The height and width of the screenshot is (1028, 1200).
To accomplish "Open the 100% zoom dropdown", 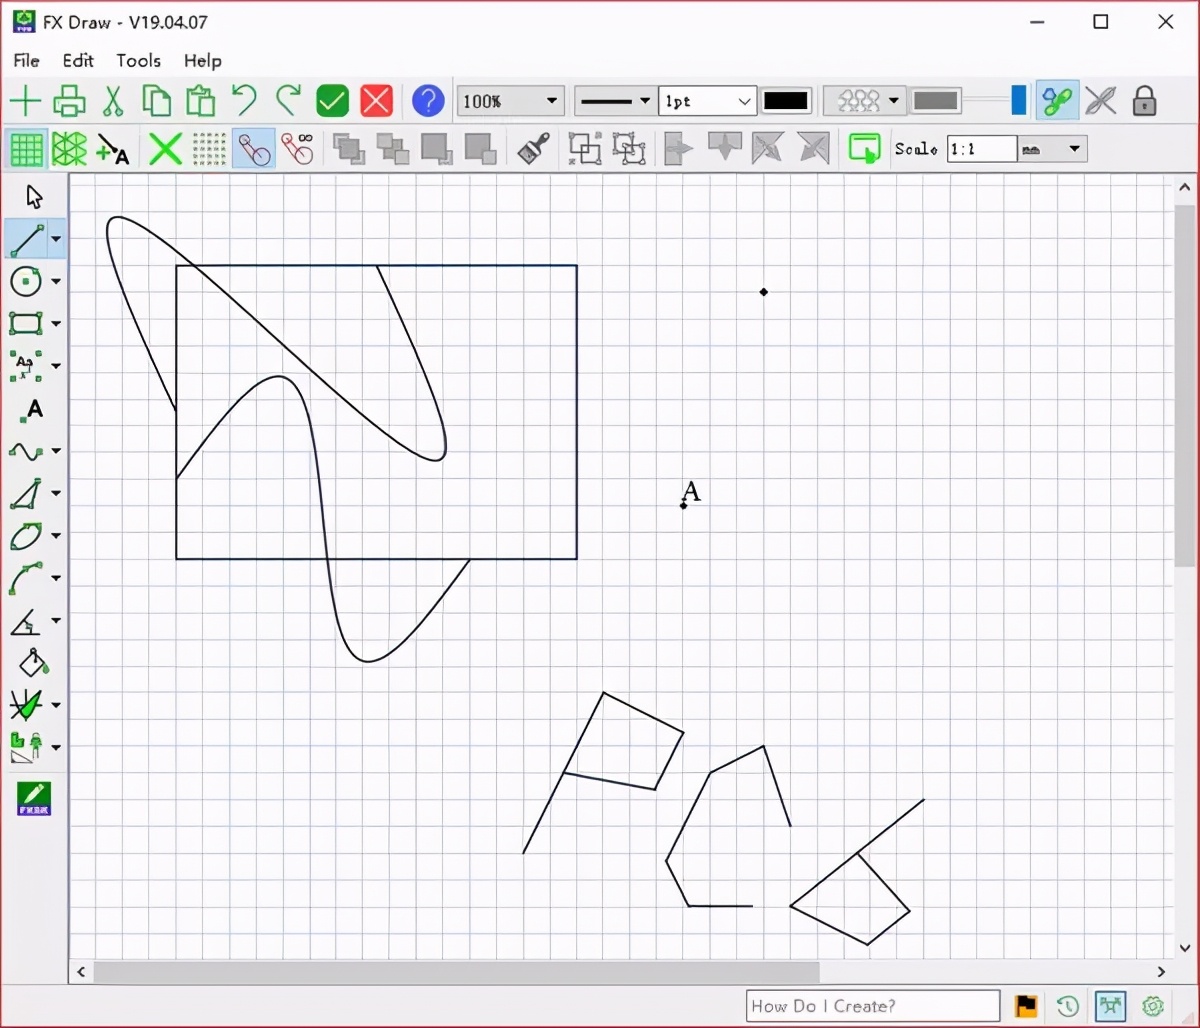I will coord(551,101).
